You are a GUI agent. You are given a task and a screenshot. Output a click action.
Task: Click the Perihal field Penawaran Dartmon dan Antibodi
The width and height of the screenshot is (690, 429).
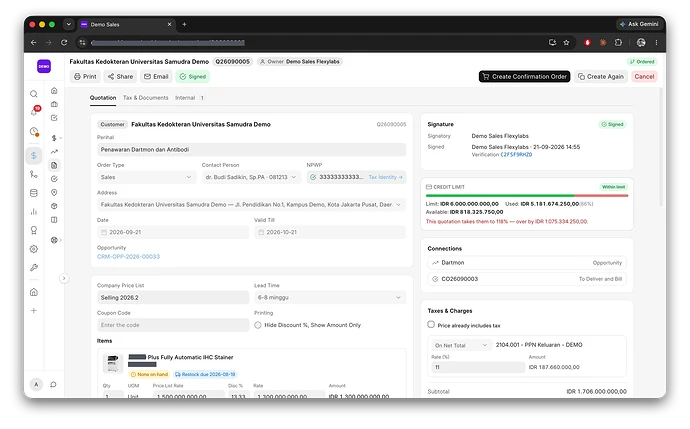pyautogui.click(x=251, y=150)
